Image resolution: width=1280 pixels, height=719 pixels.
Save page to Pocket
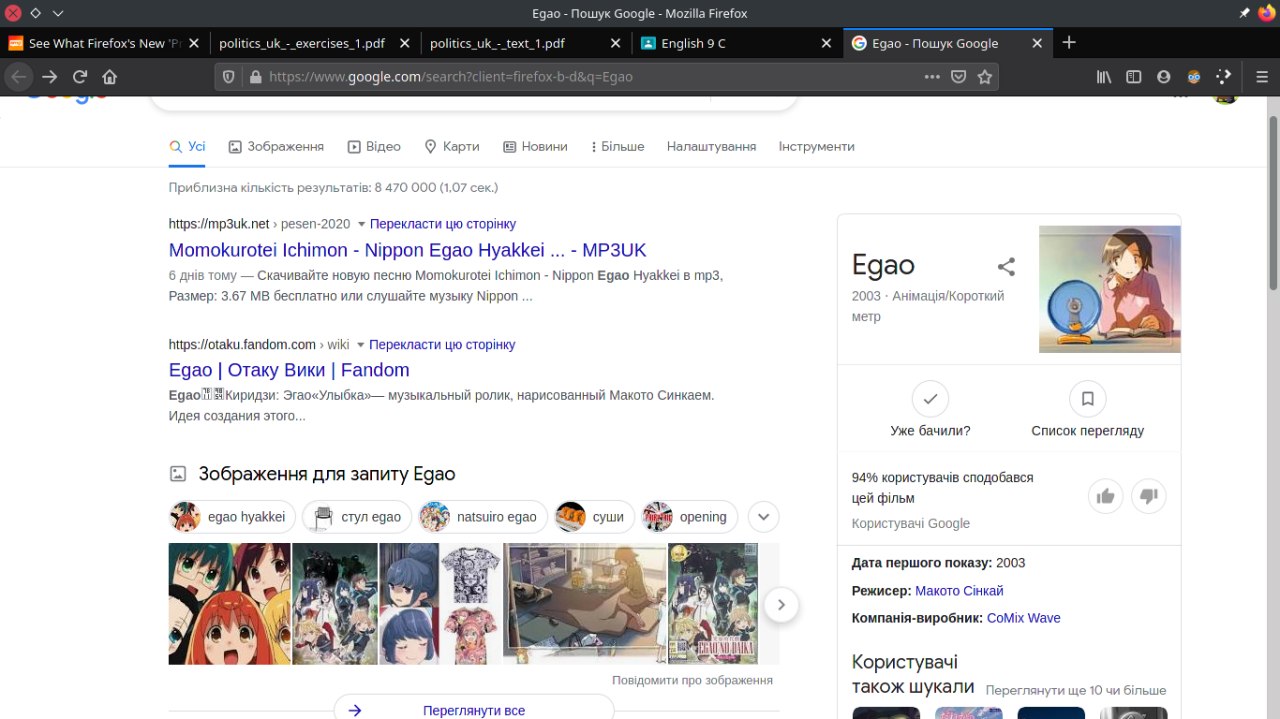(958, 76)
